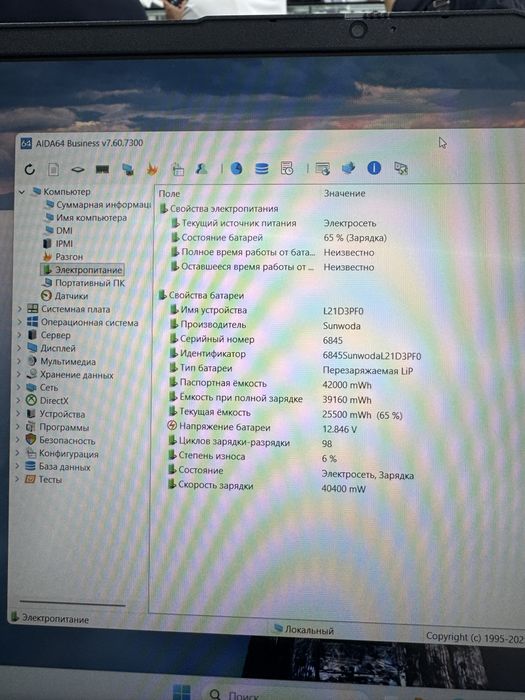Click the remote monitor toolbar icon
Image resolution: width=525 pixels, height=700 pixels.
[x=348, y=168]
